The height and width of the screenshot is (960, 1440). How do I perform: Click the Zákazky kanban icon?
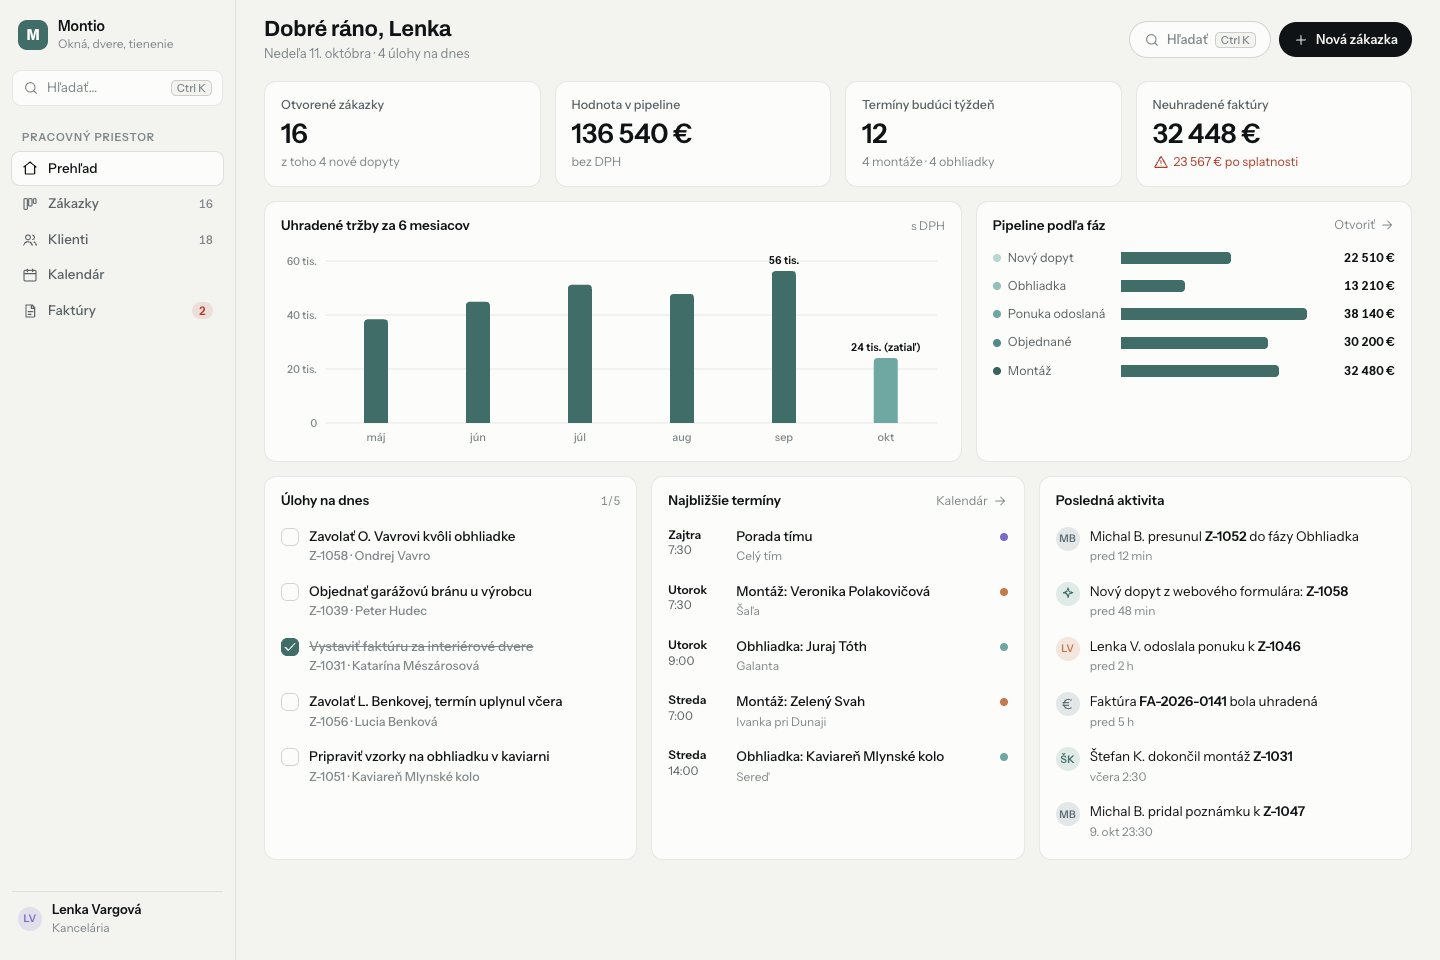point(30,204)
